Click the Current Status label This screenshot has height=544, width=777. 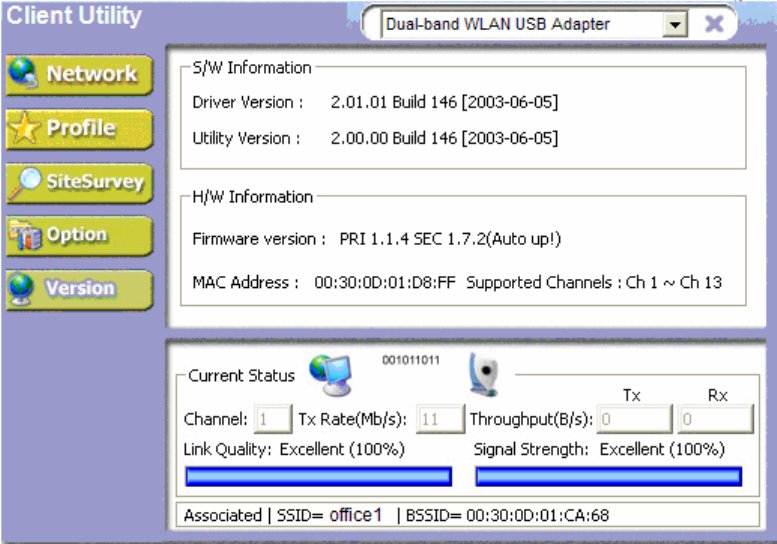click(241, 376)
